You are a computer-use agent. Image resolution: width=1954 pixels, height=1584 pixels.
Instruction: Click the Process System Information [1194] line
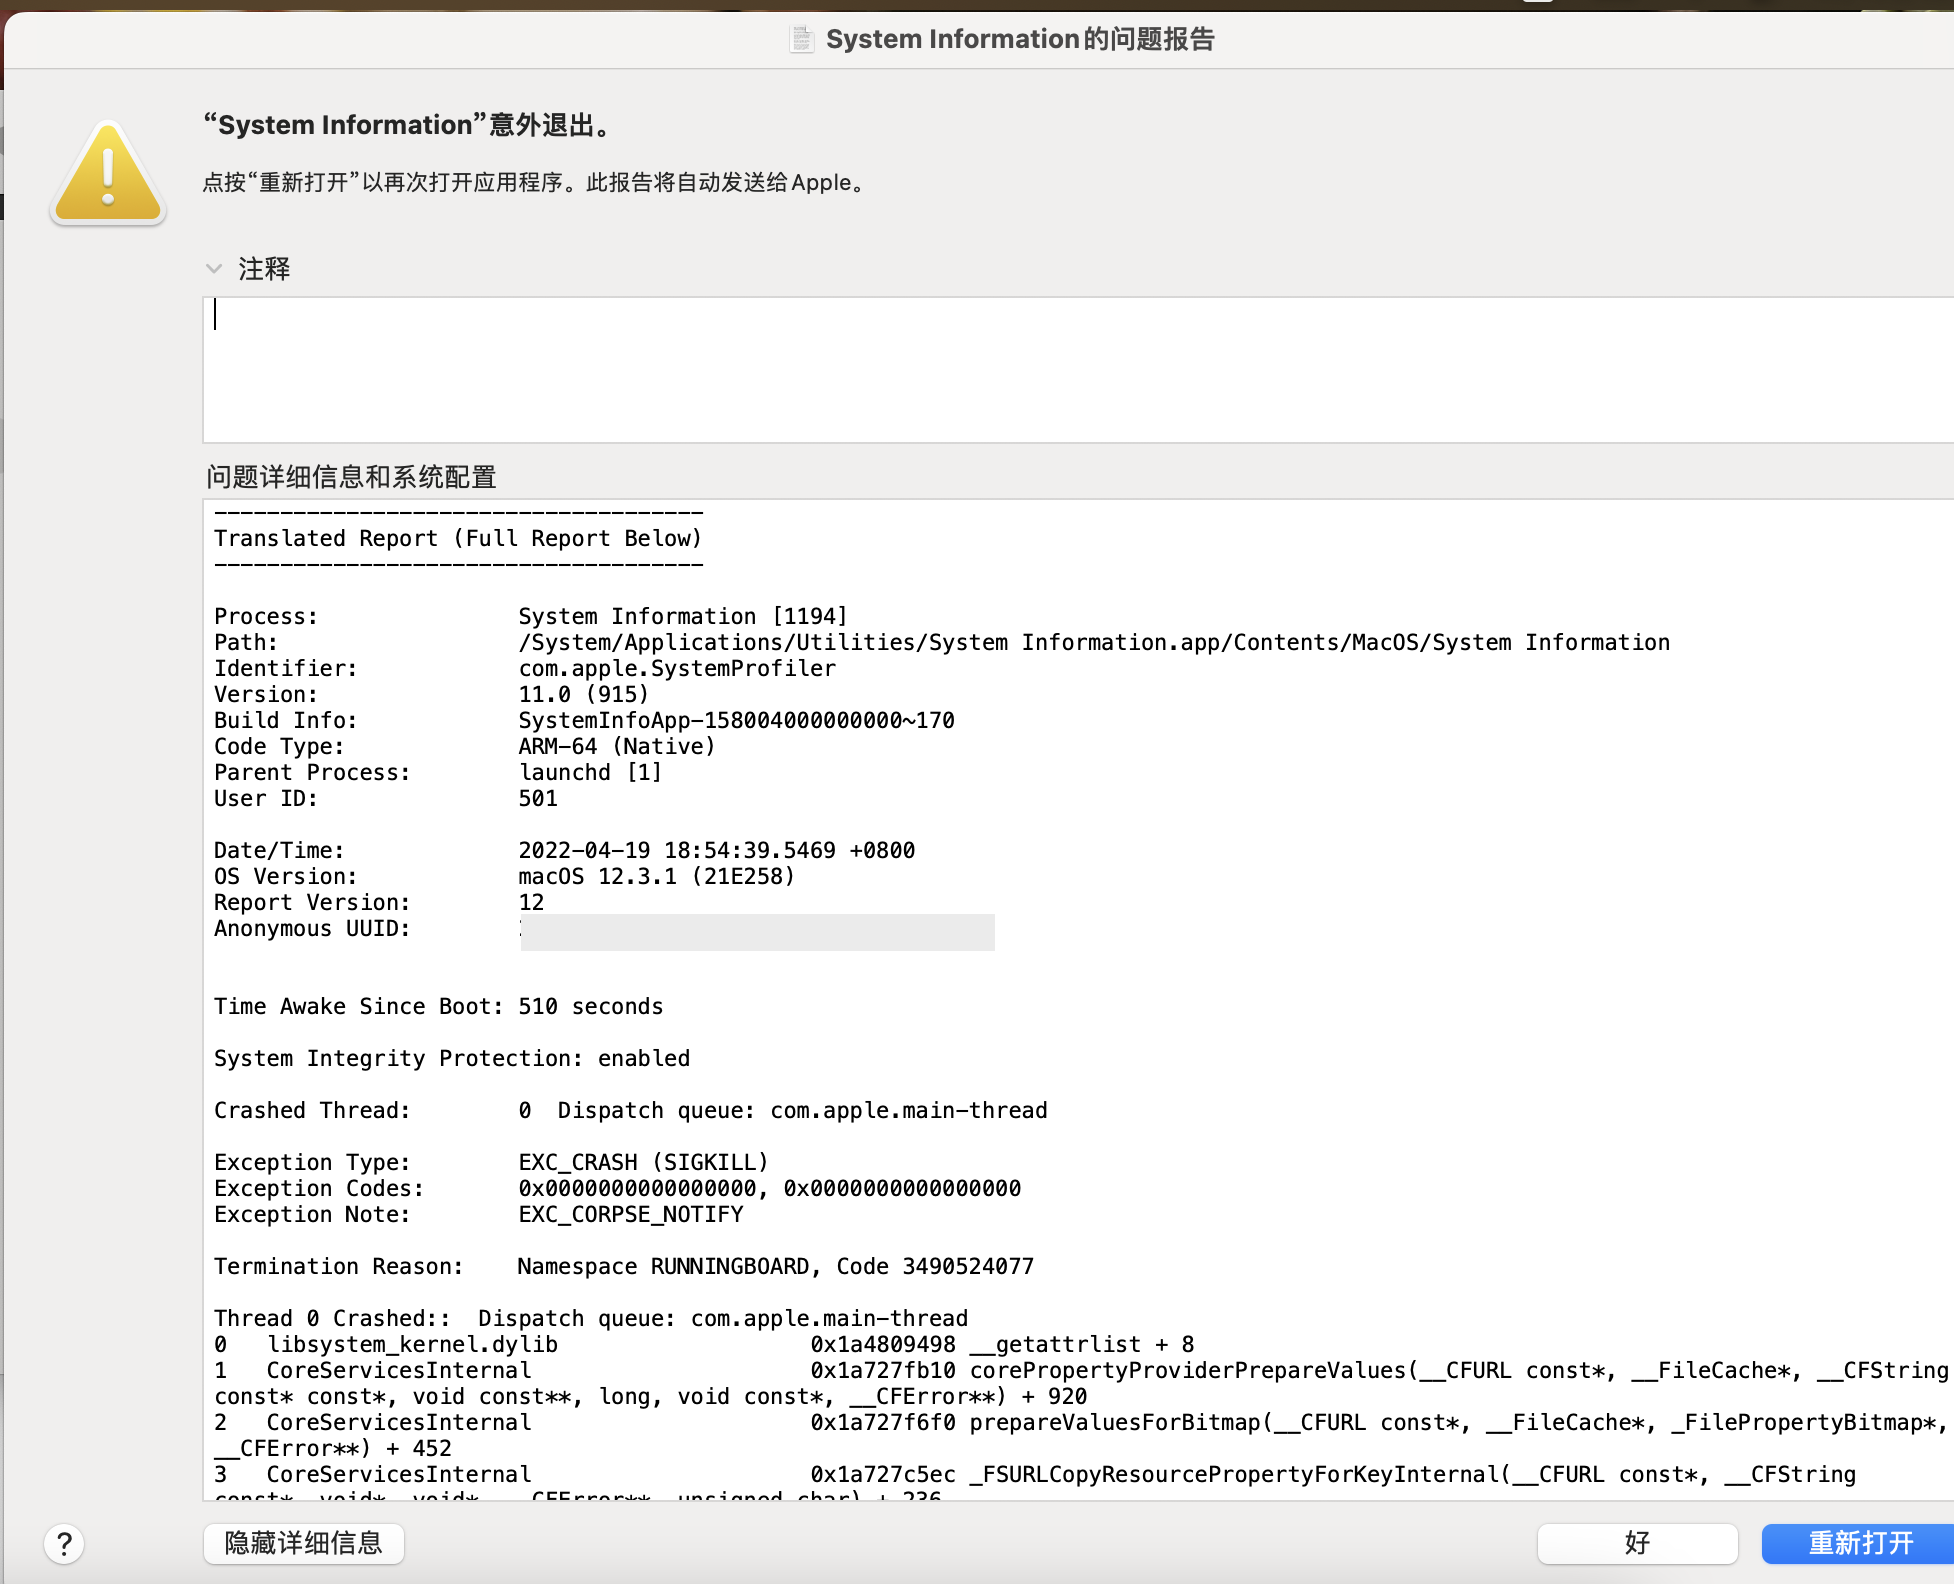coord(682,616)
